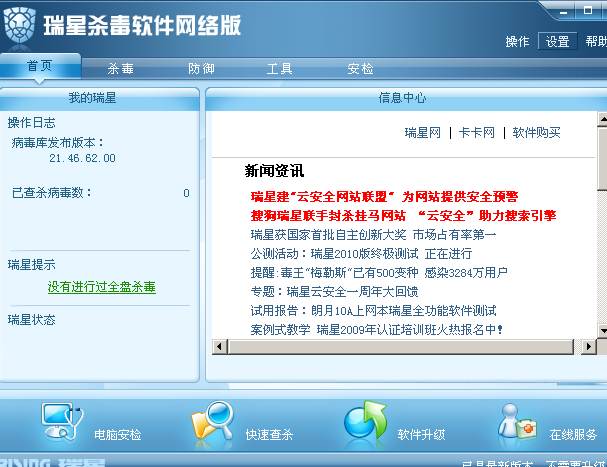Open the 软件购买 link

(536, 133)
